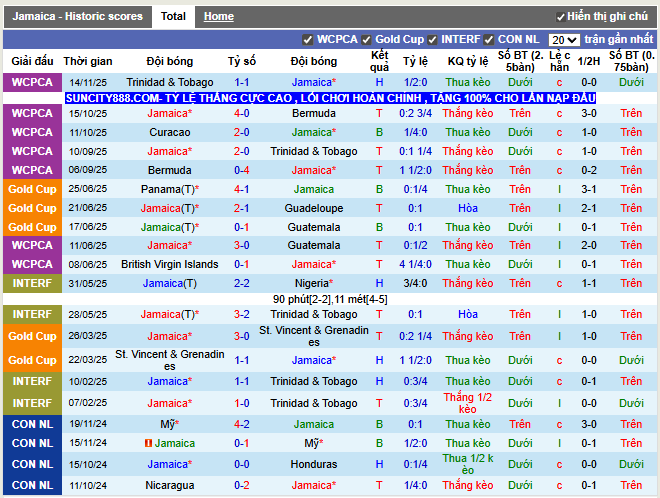Click date 25/06/25 in Panama row

(88, 189)
